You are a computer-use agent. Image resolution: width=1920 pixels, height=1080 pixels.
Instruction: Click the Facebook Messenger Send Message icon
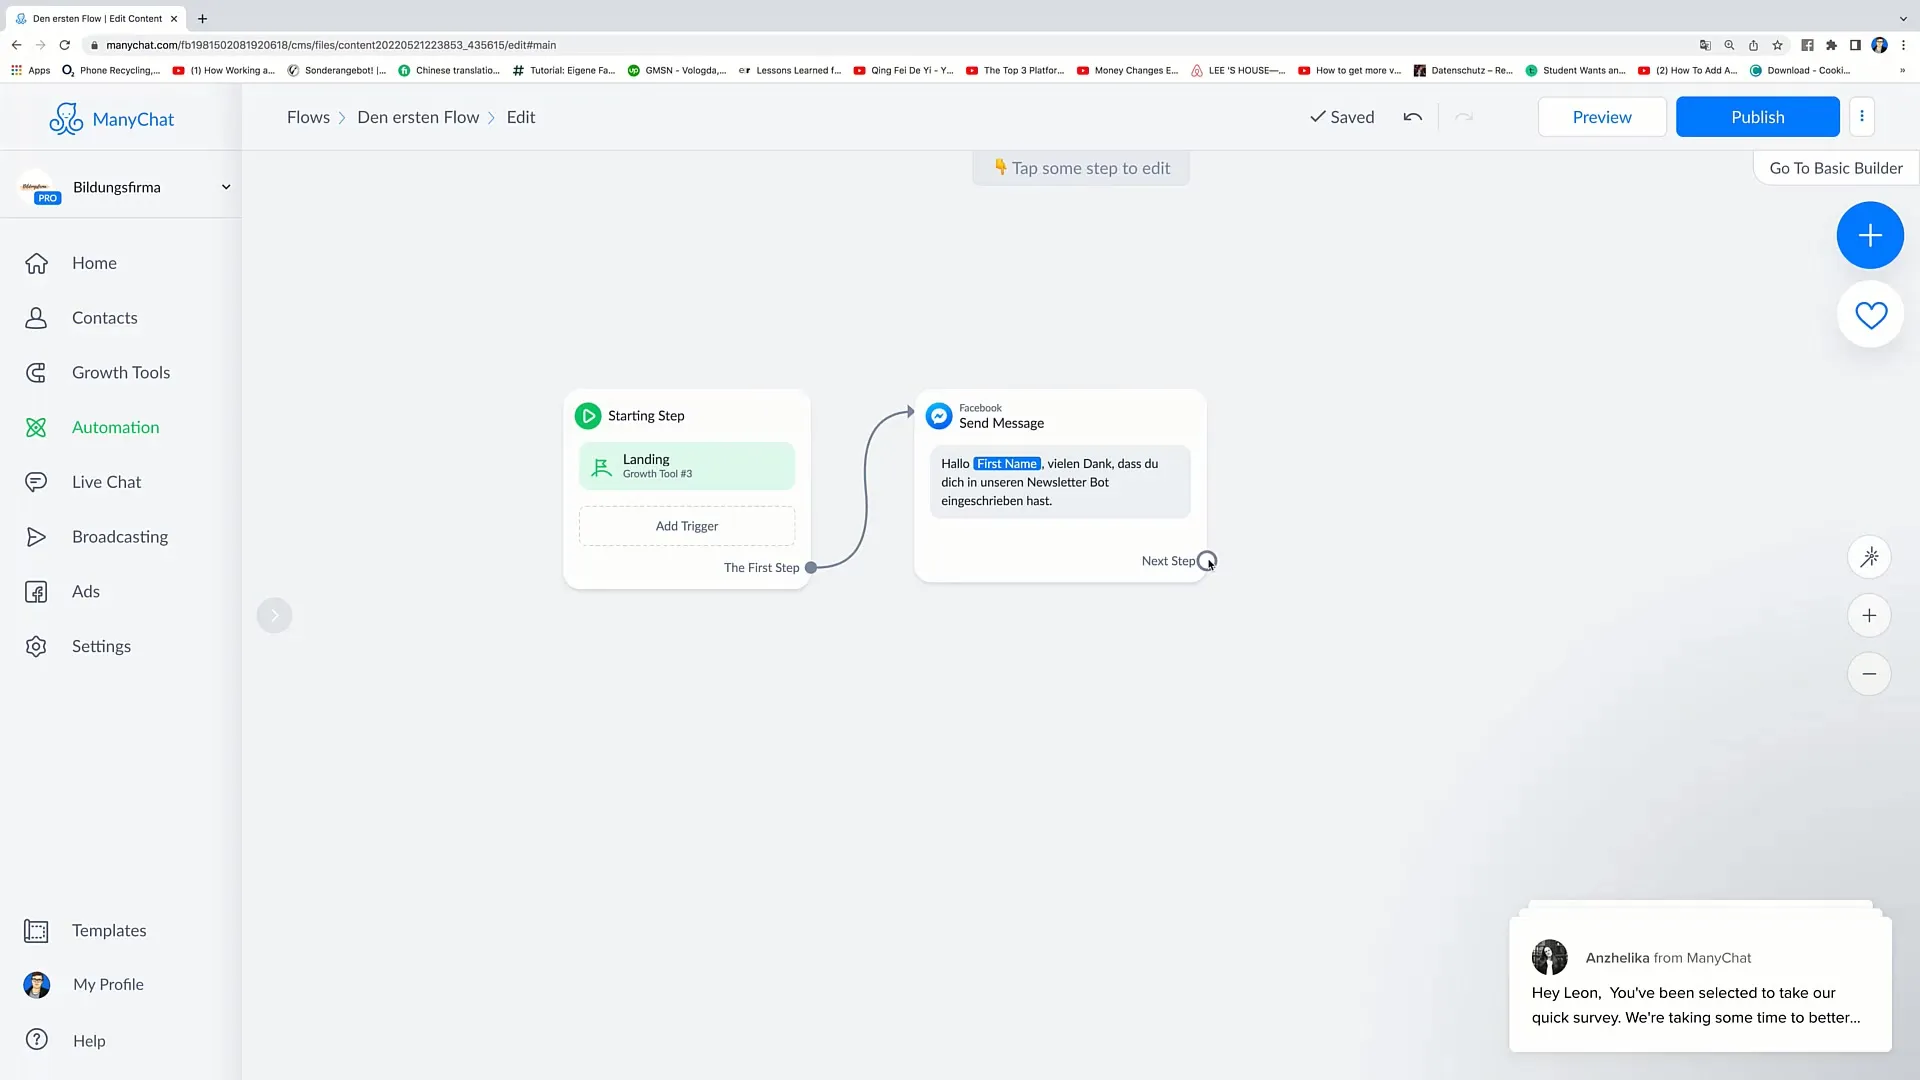point(939,415)
